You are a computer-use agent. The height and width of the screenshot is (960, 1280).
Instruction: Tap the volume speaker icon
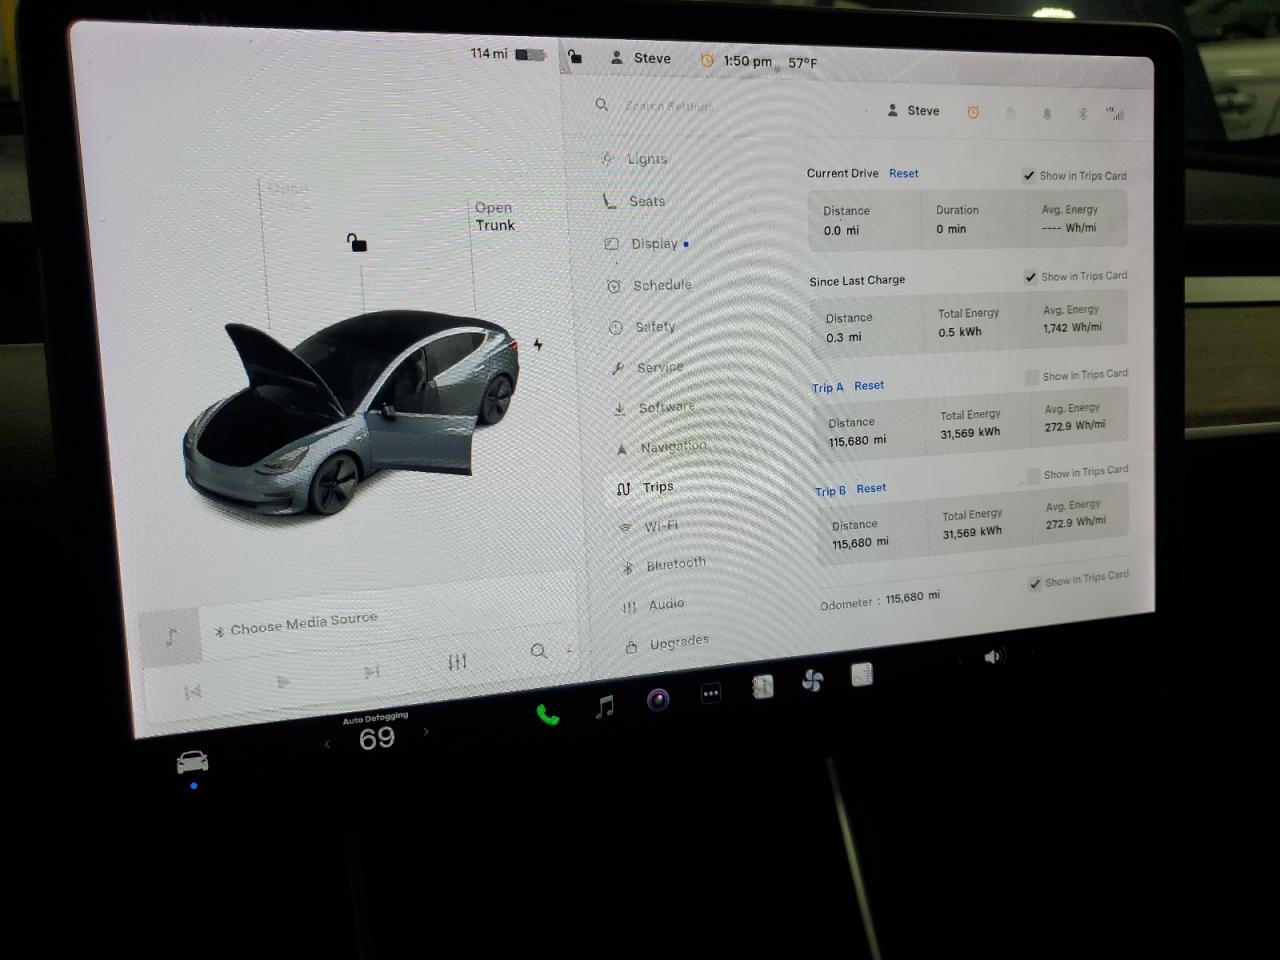[x=991, y=657]
